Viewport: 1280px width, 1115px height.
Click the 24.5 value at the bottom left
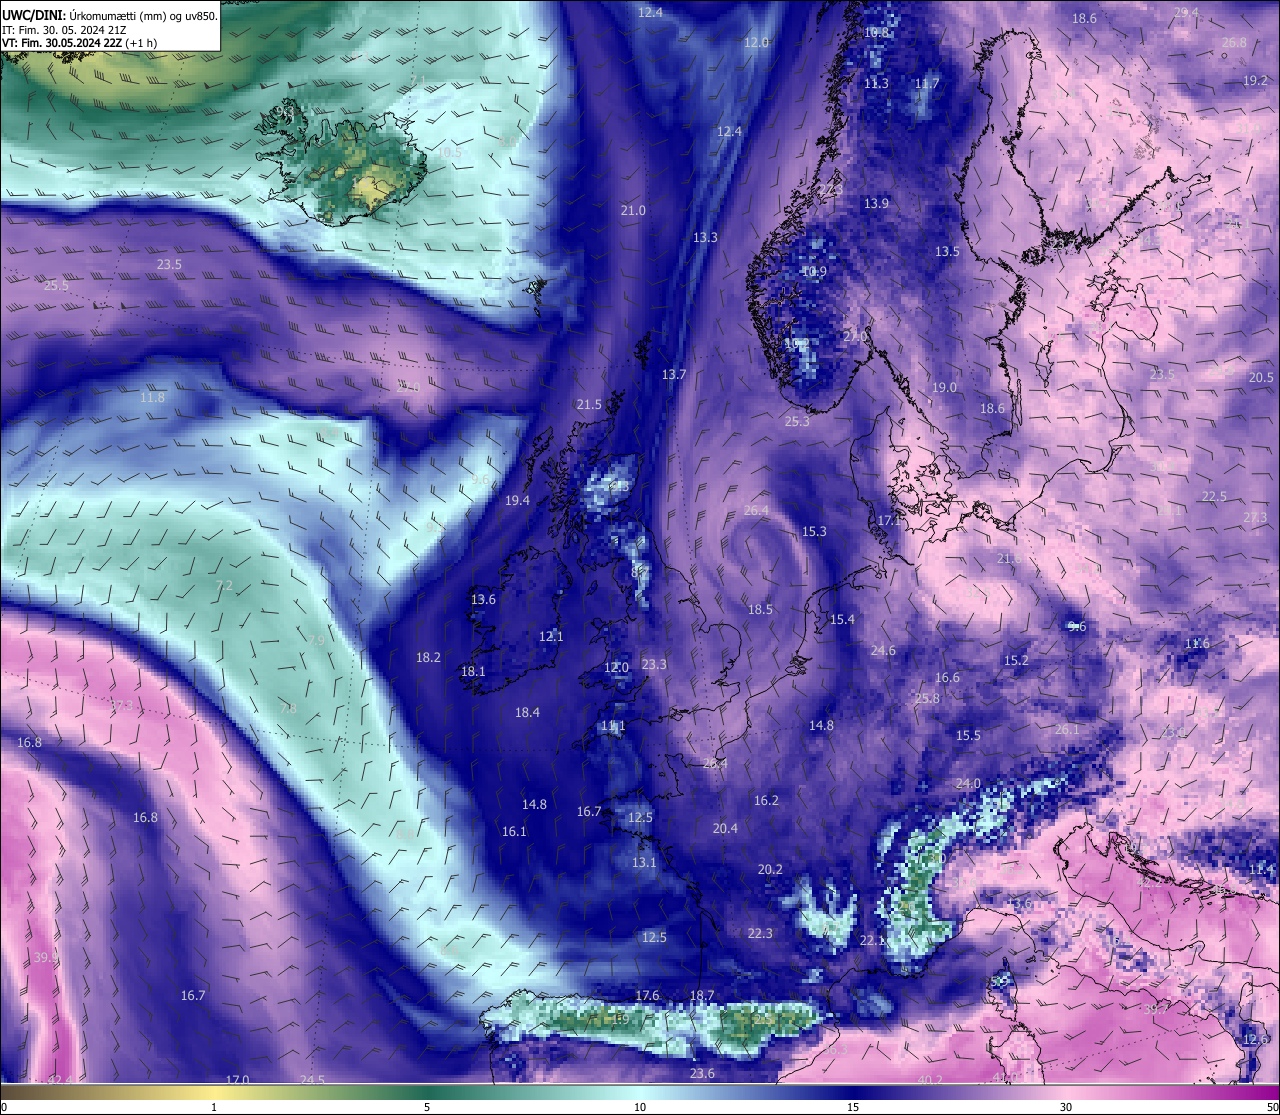tap(312, 1079)
